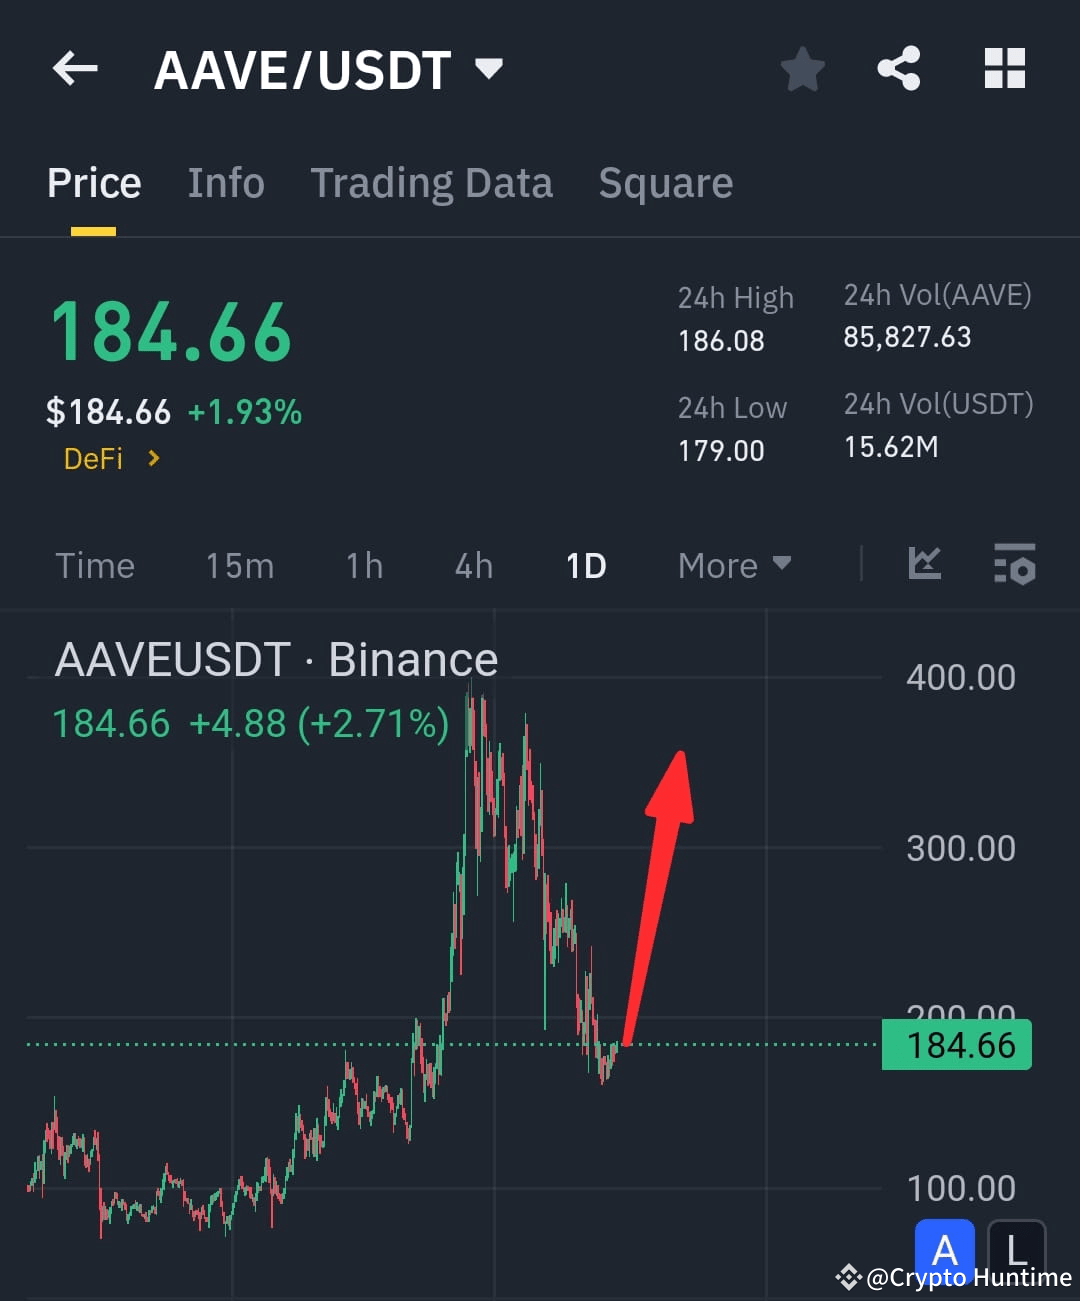Switch chart to 1h interval

tap(363, 565)
